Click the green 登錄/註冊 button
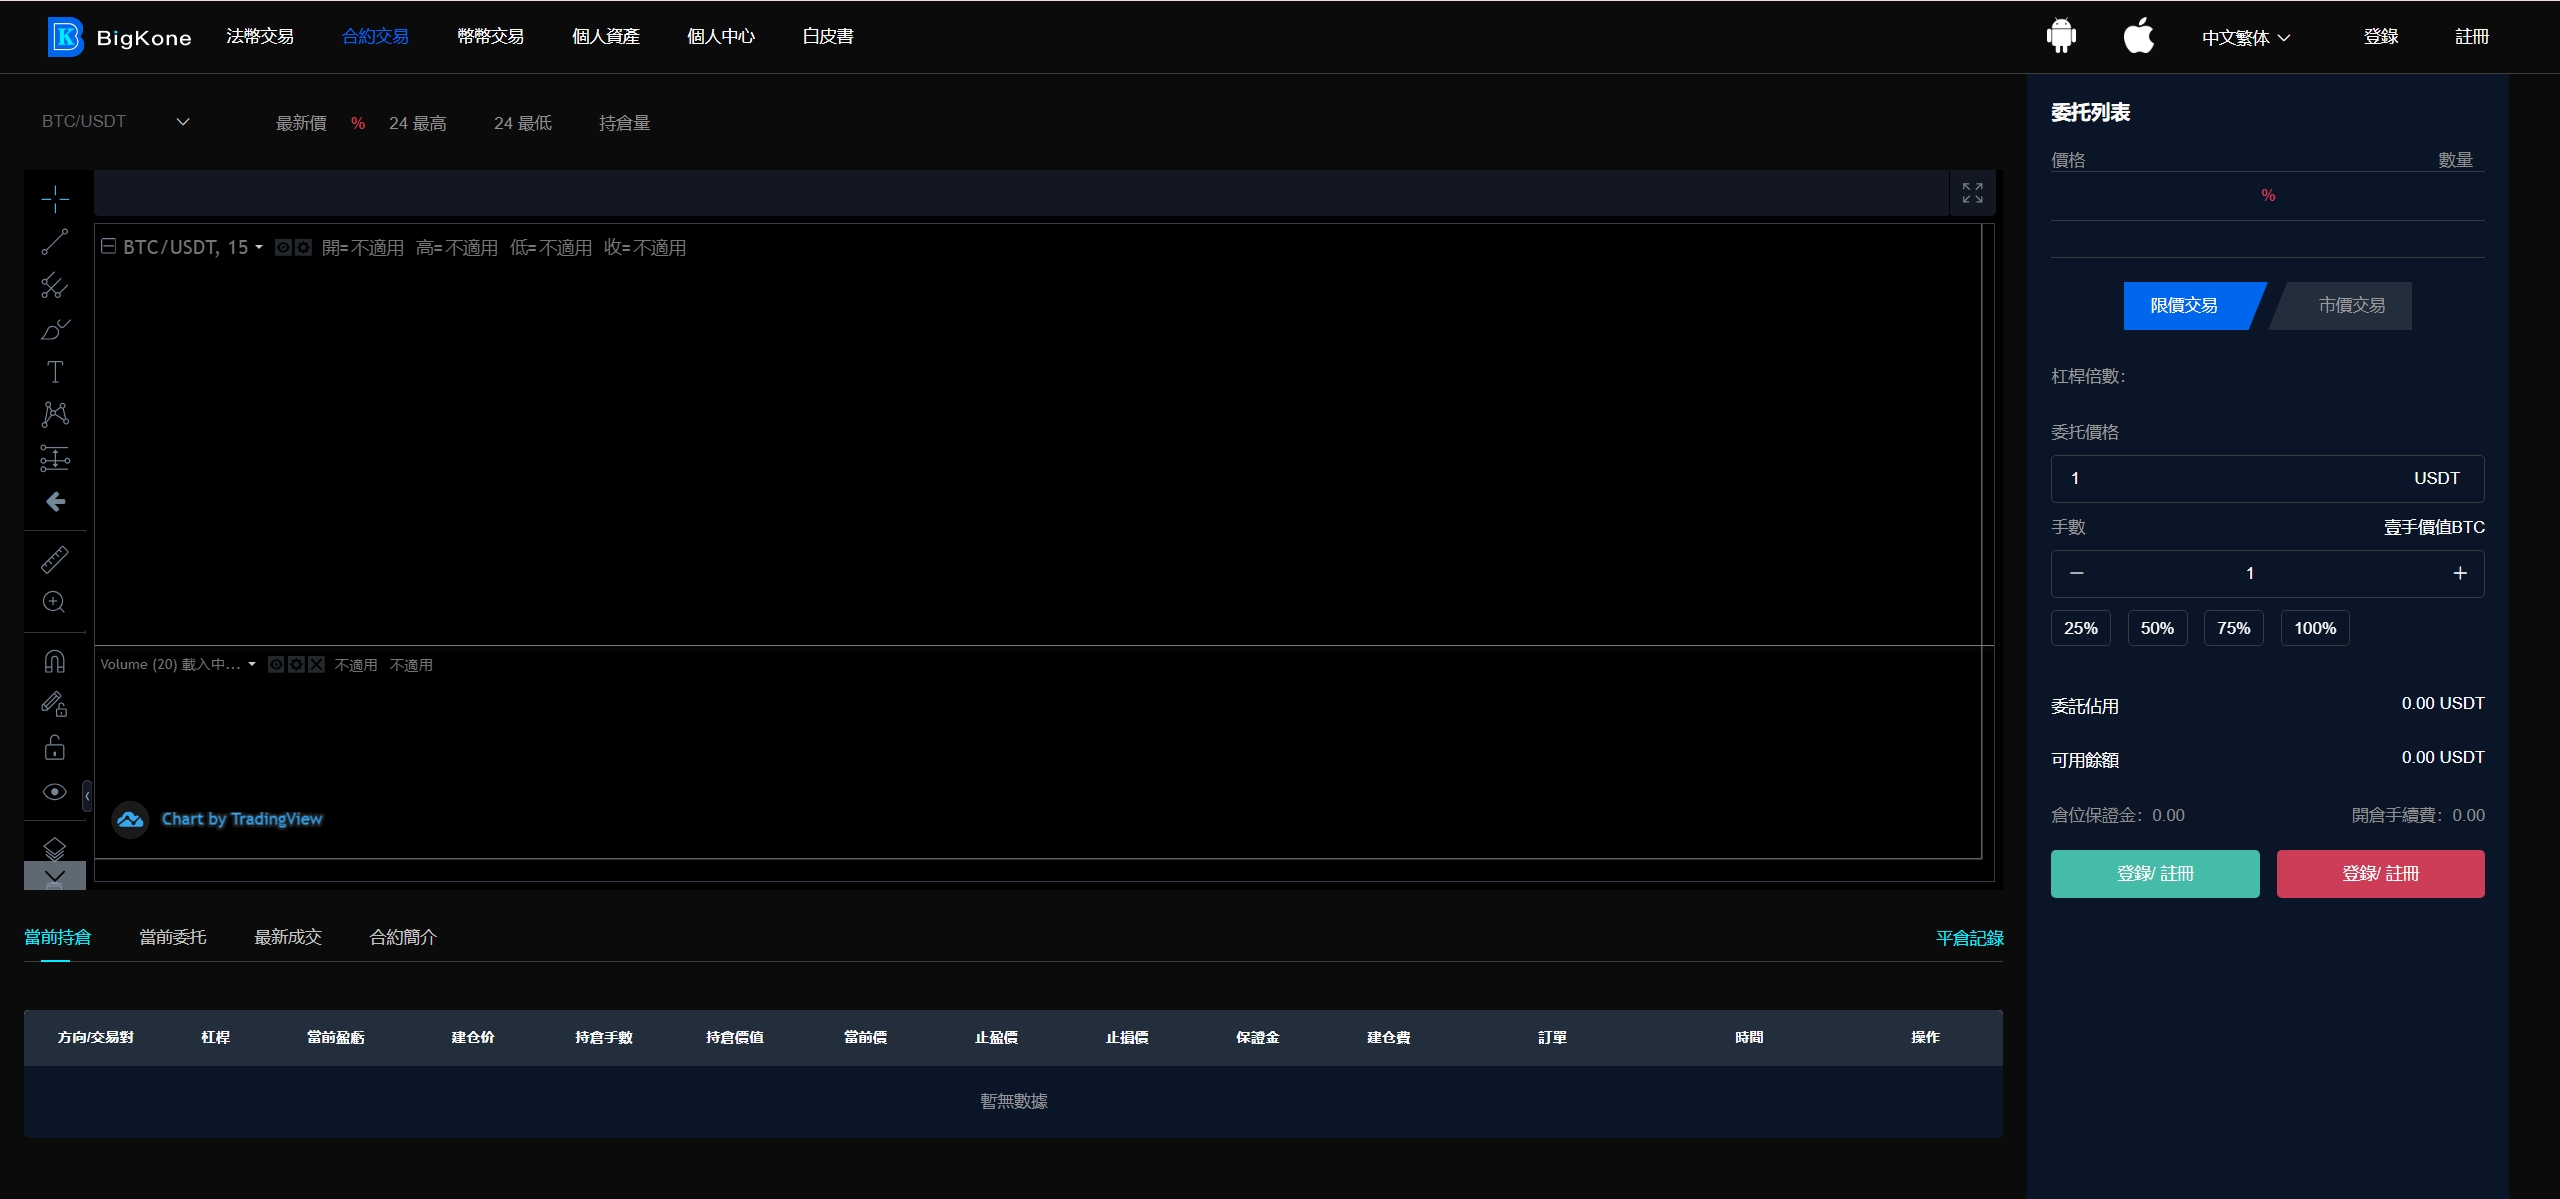The height and width of the screenshot is (1199, 2560). point(2155,874)
